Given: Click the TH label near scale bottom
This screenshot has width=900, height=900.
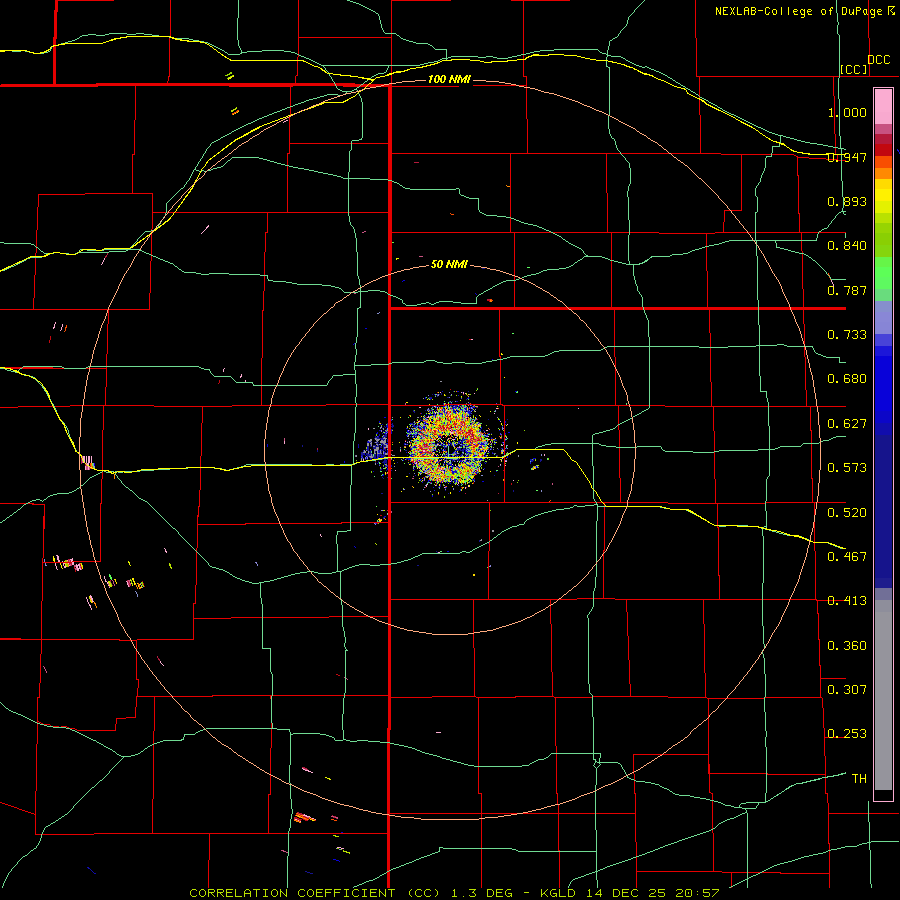Looking at the screenshot, I should click(x=859, y=779).
